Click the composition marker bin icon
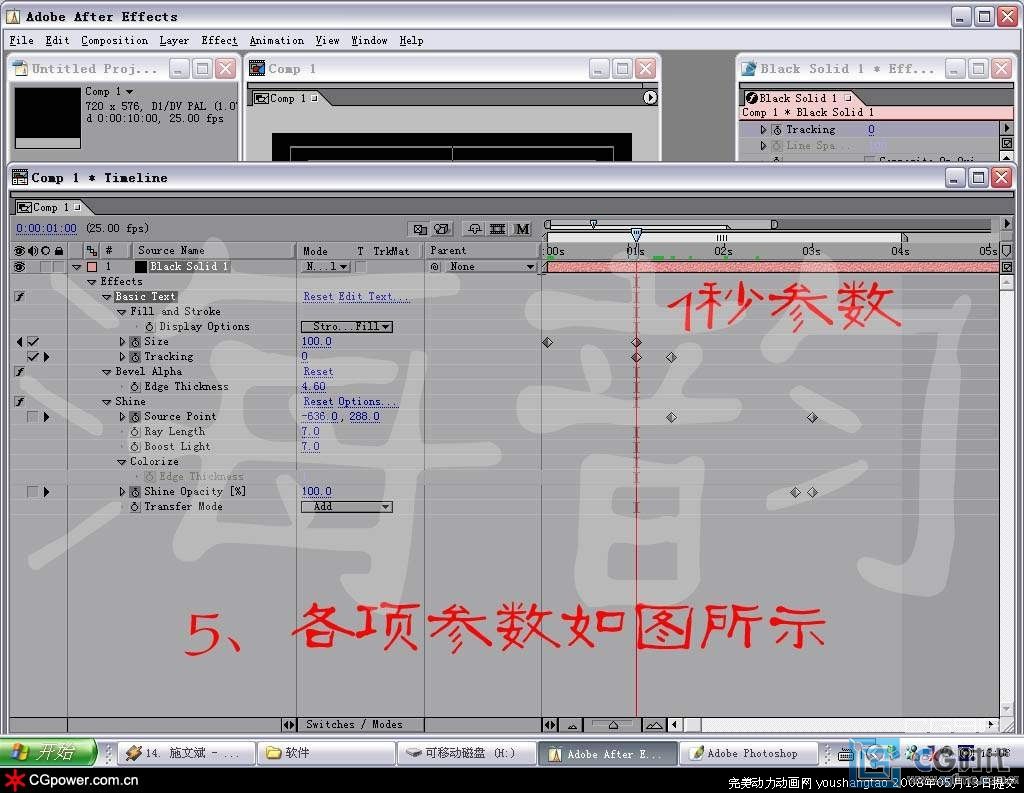This screenshot has width=1024, height=793. [1006, 251]
